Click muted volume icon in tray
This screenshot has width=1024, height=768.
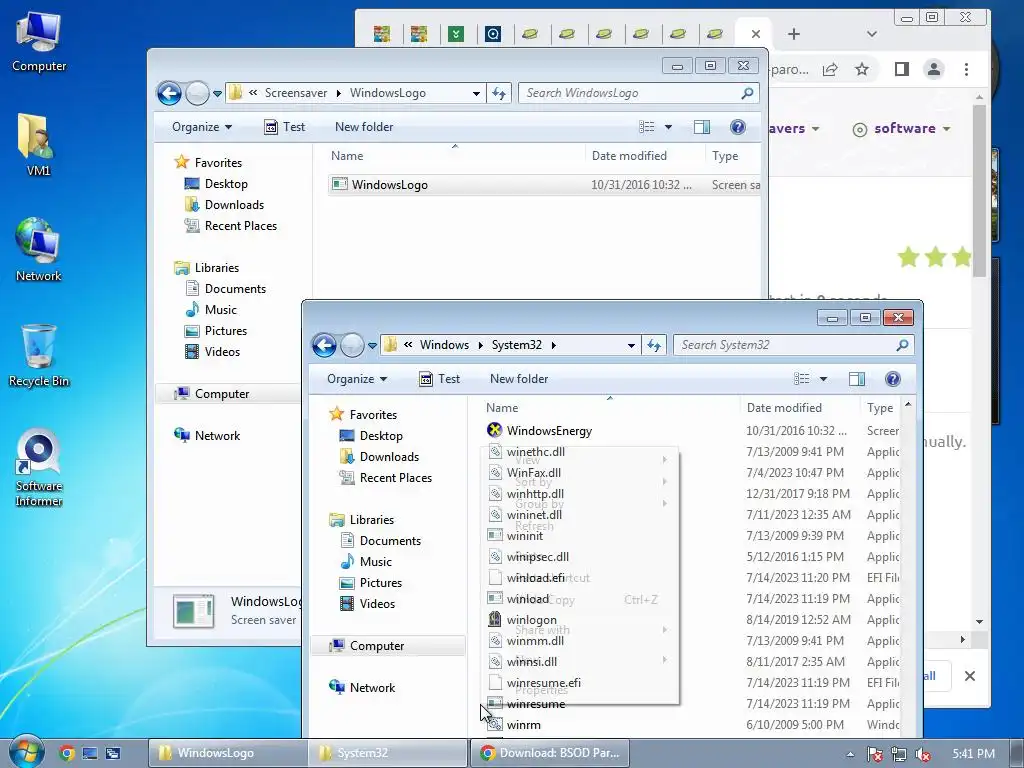click(923, 754)
